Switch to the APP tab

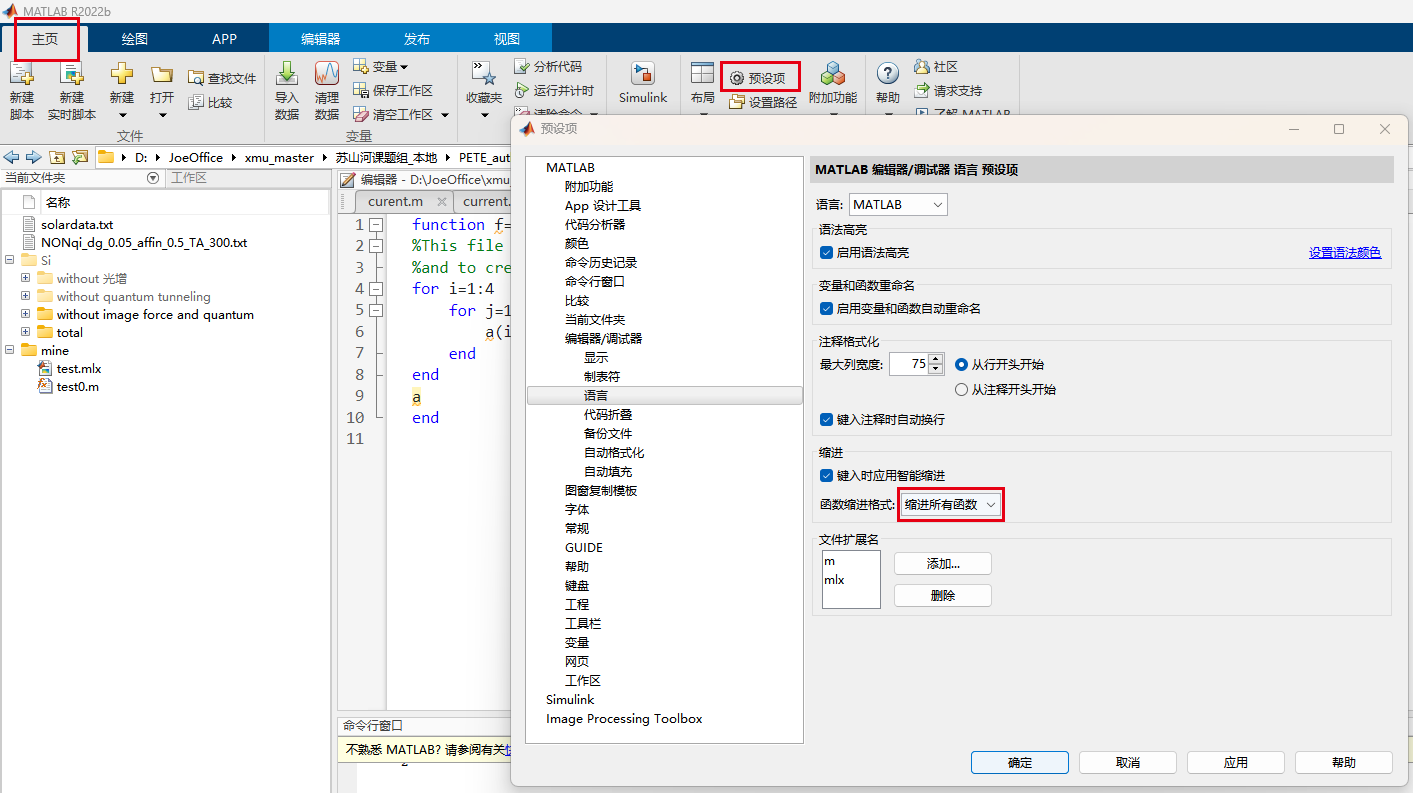coord(225,39)
